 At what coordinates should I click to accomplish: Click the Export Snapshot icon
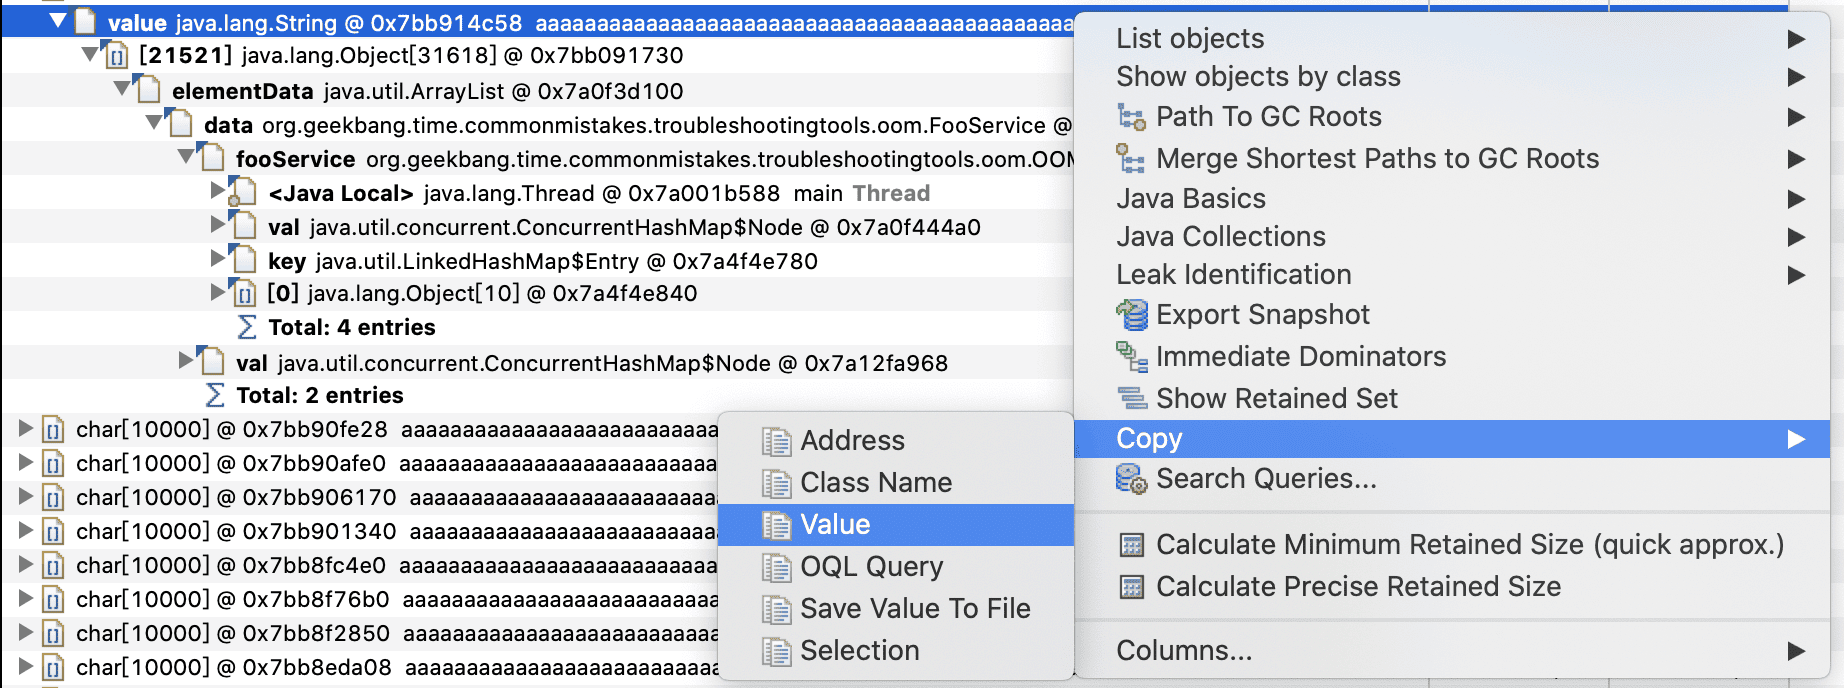click(x=1131, y=315)
